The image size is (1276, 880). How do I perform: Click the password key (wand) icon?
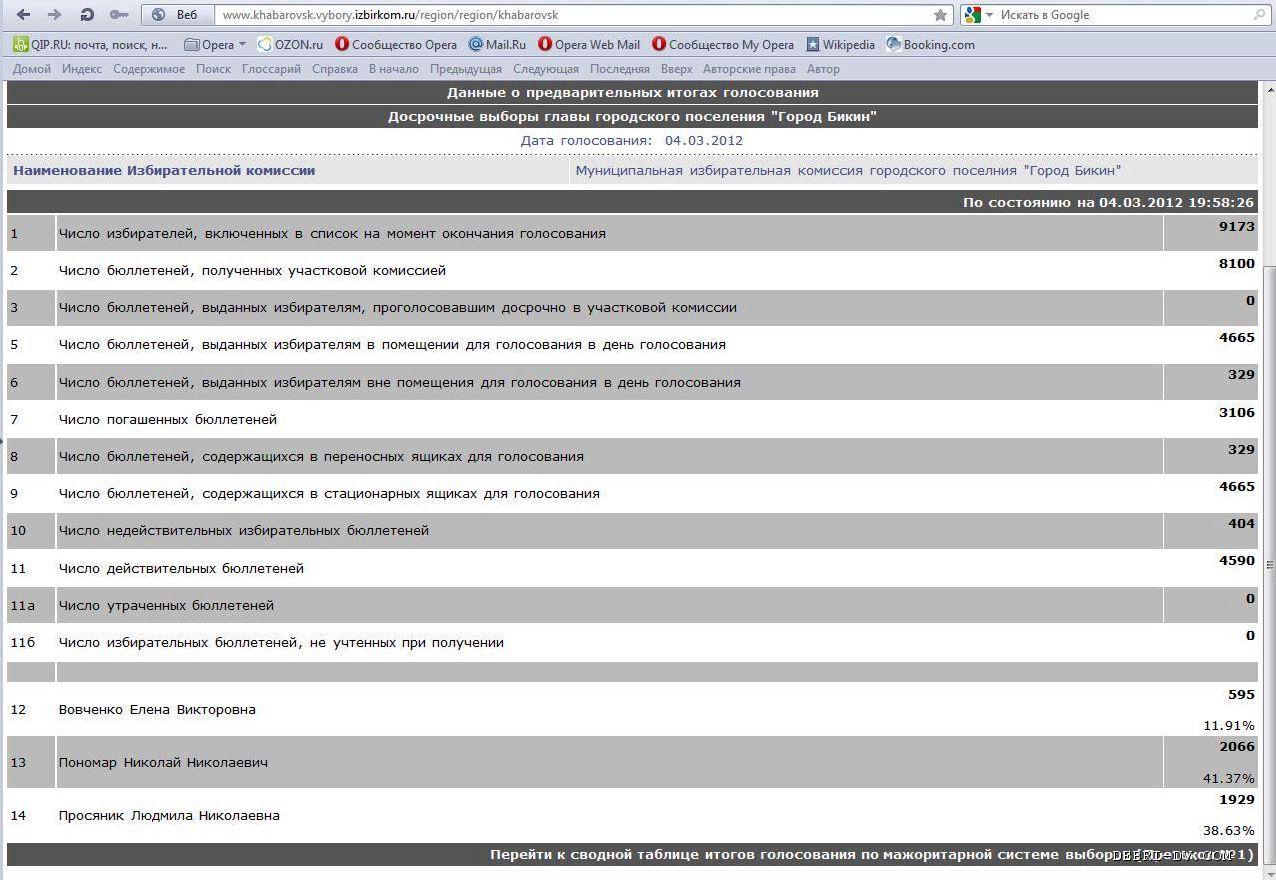pyautogui.click(x=119, y=15)
